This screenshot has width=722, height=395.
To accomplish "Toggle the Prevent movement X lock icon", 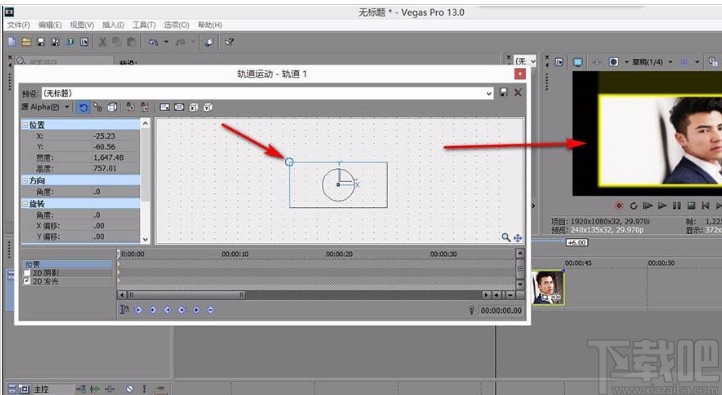I will point(130,107).
